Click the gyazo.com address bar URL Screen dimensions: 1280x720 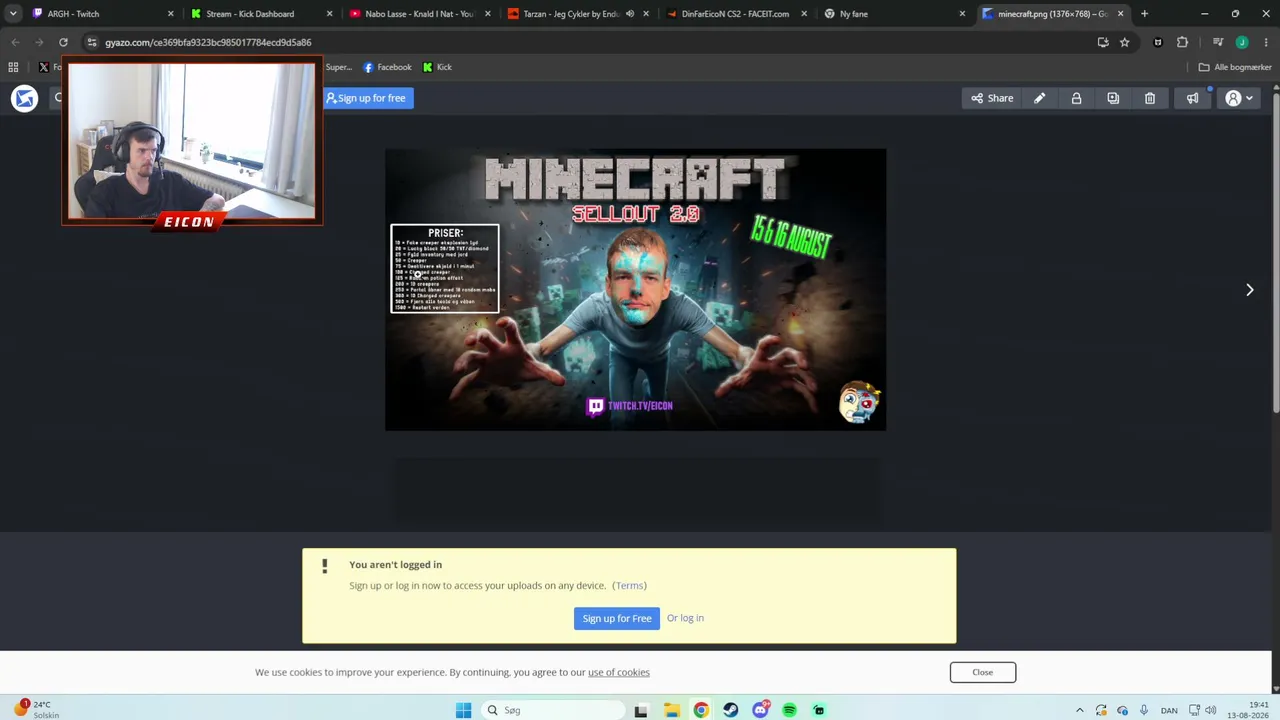pyautogui.click(x=208, y=42)
